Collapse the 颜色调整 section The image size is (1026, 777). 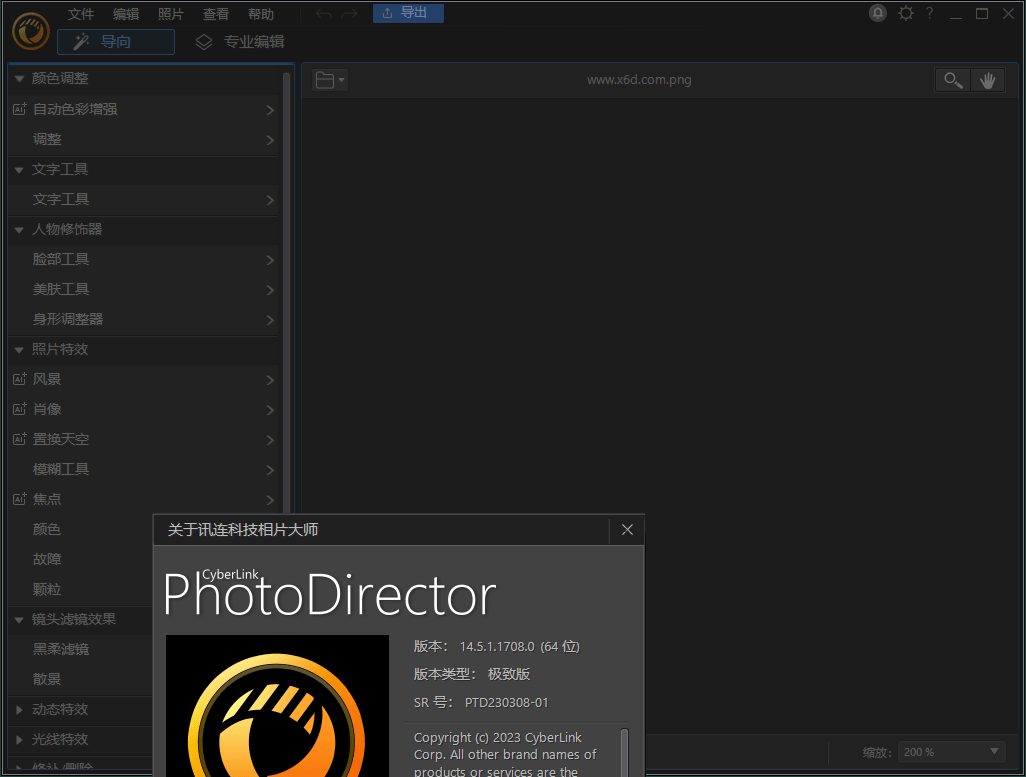click(x=18, y=78)
